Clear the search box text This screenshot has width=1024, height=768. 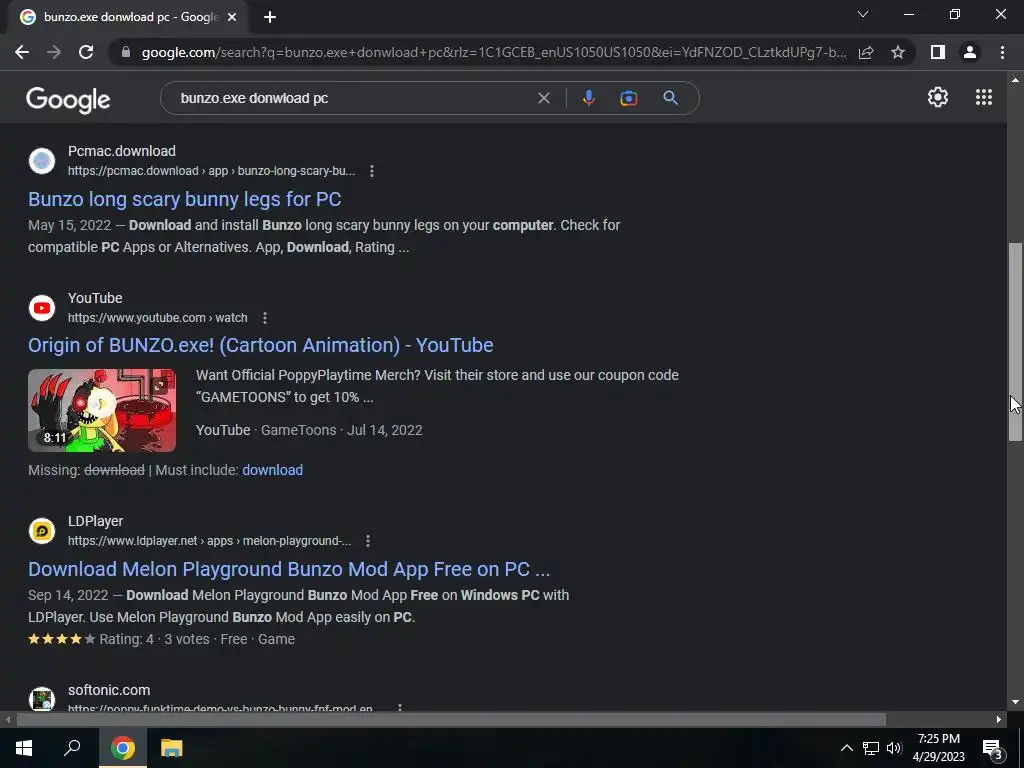click(x=543, y=98)
